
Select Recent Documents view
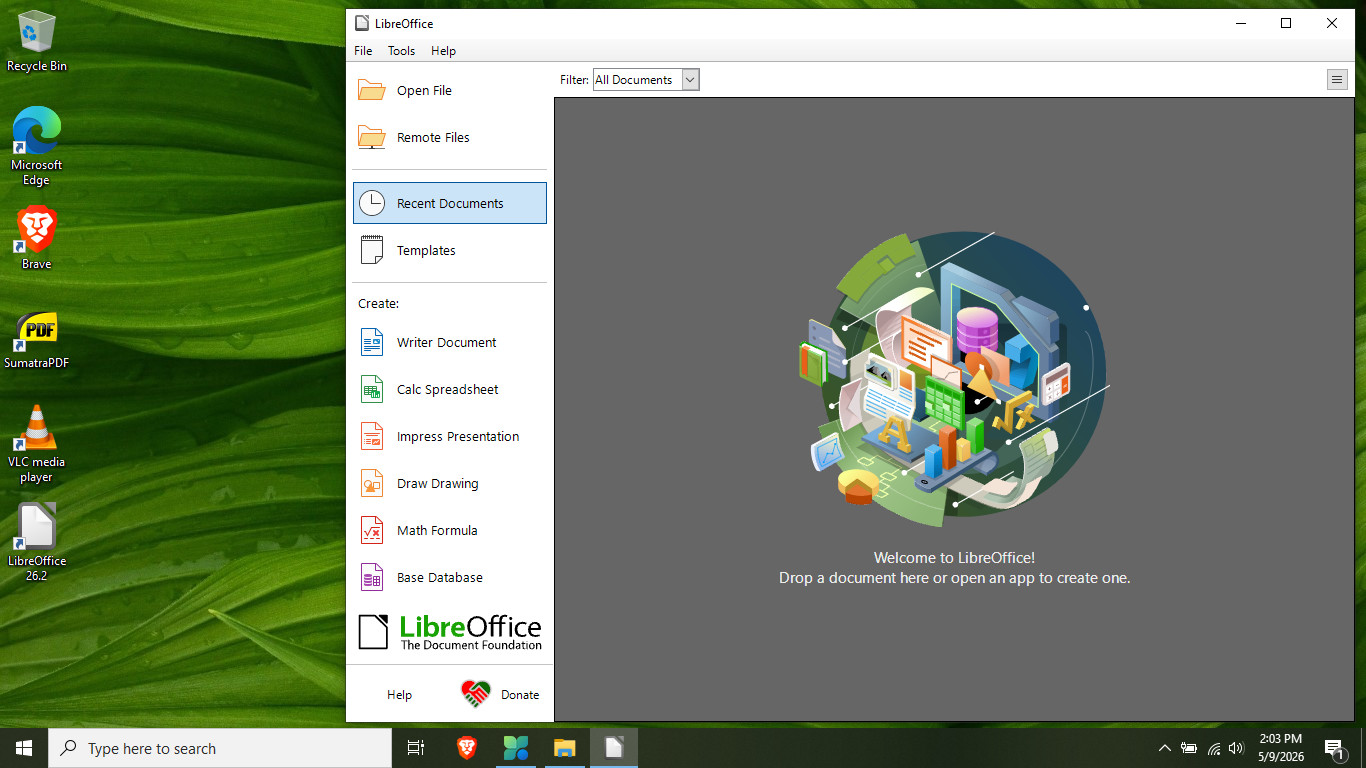coord(450,203)
